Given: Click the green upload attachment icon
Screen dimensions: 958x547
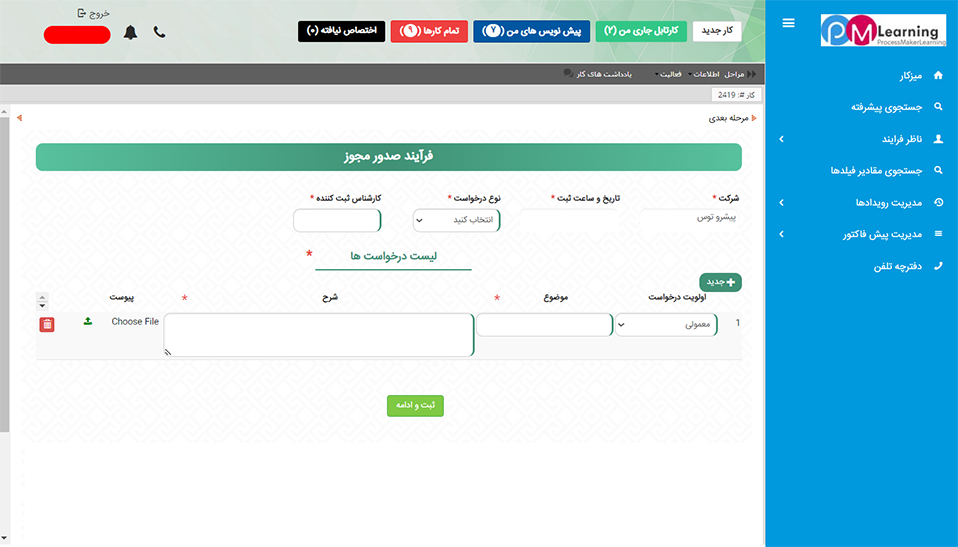Looking at the screenshot, I should (88, 321).
